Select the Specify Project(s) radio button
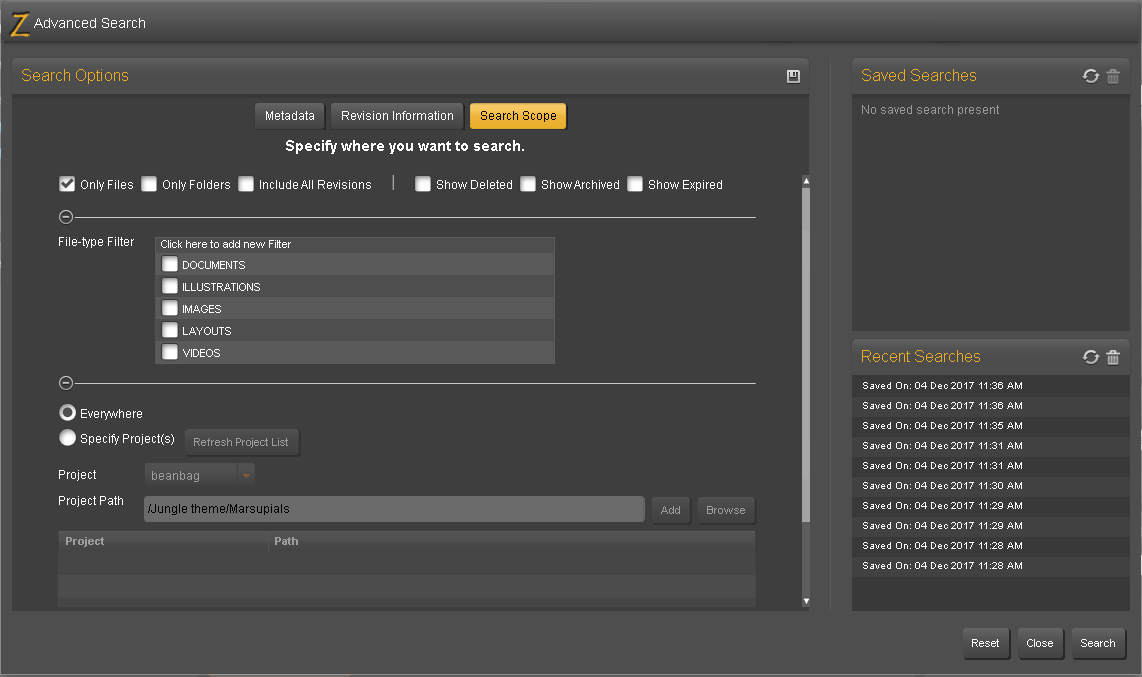 (67, 438)
